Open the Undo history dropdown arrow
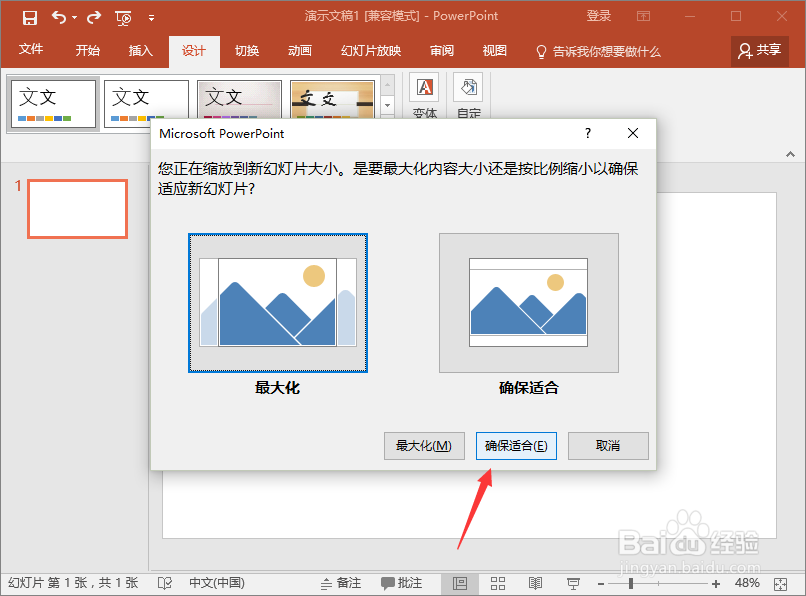Screen dimensions: 806x596 pyautogui.click(x=75, y=18)
